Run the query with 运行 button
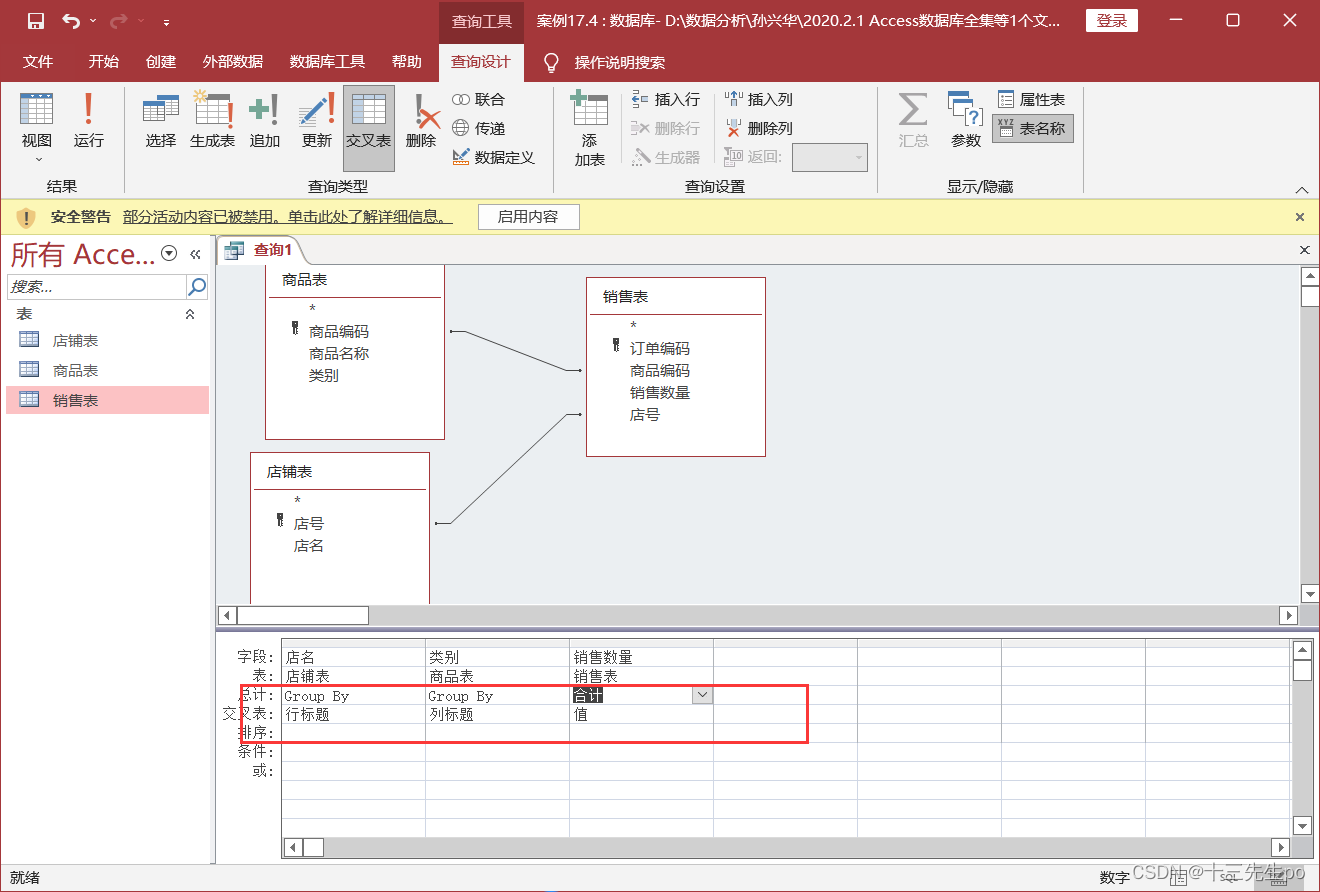Viewport: 1320px width, 892px height. (x=88, y=121)
